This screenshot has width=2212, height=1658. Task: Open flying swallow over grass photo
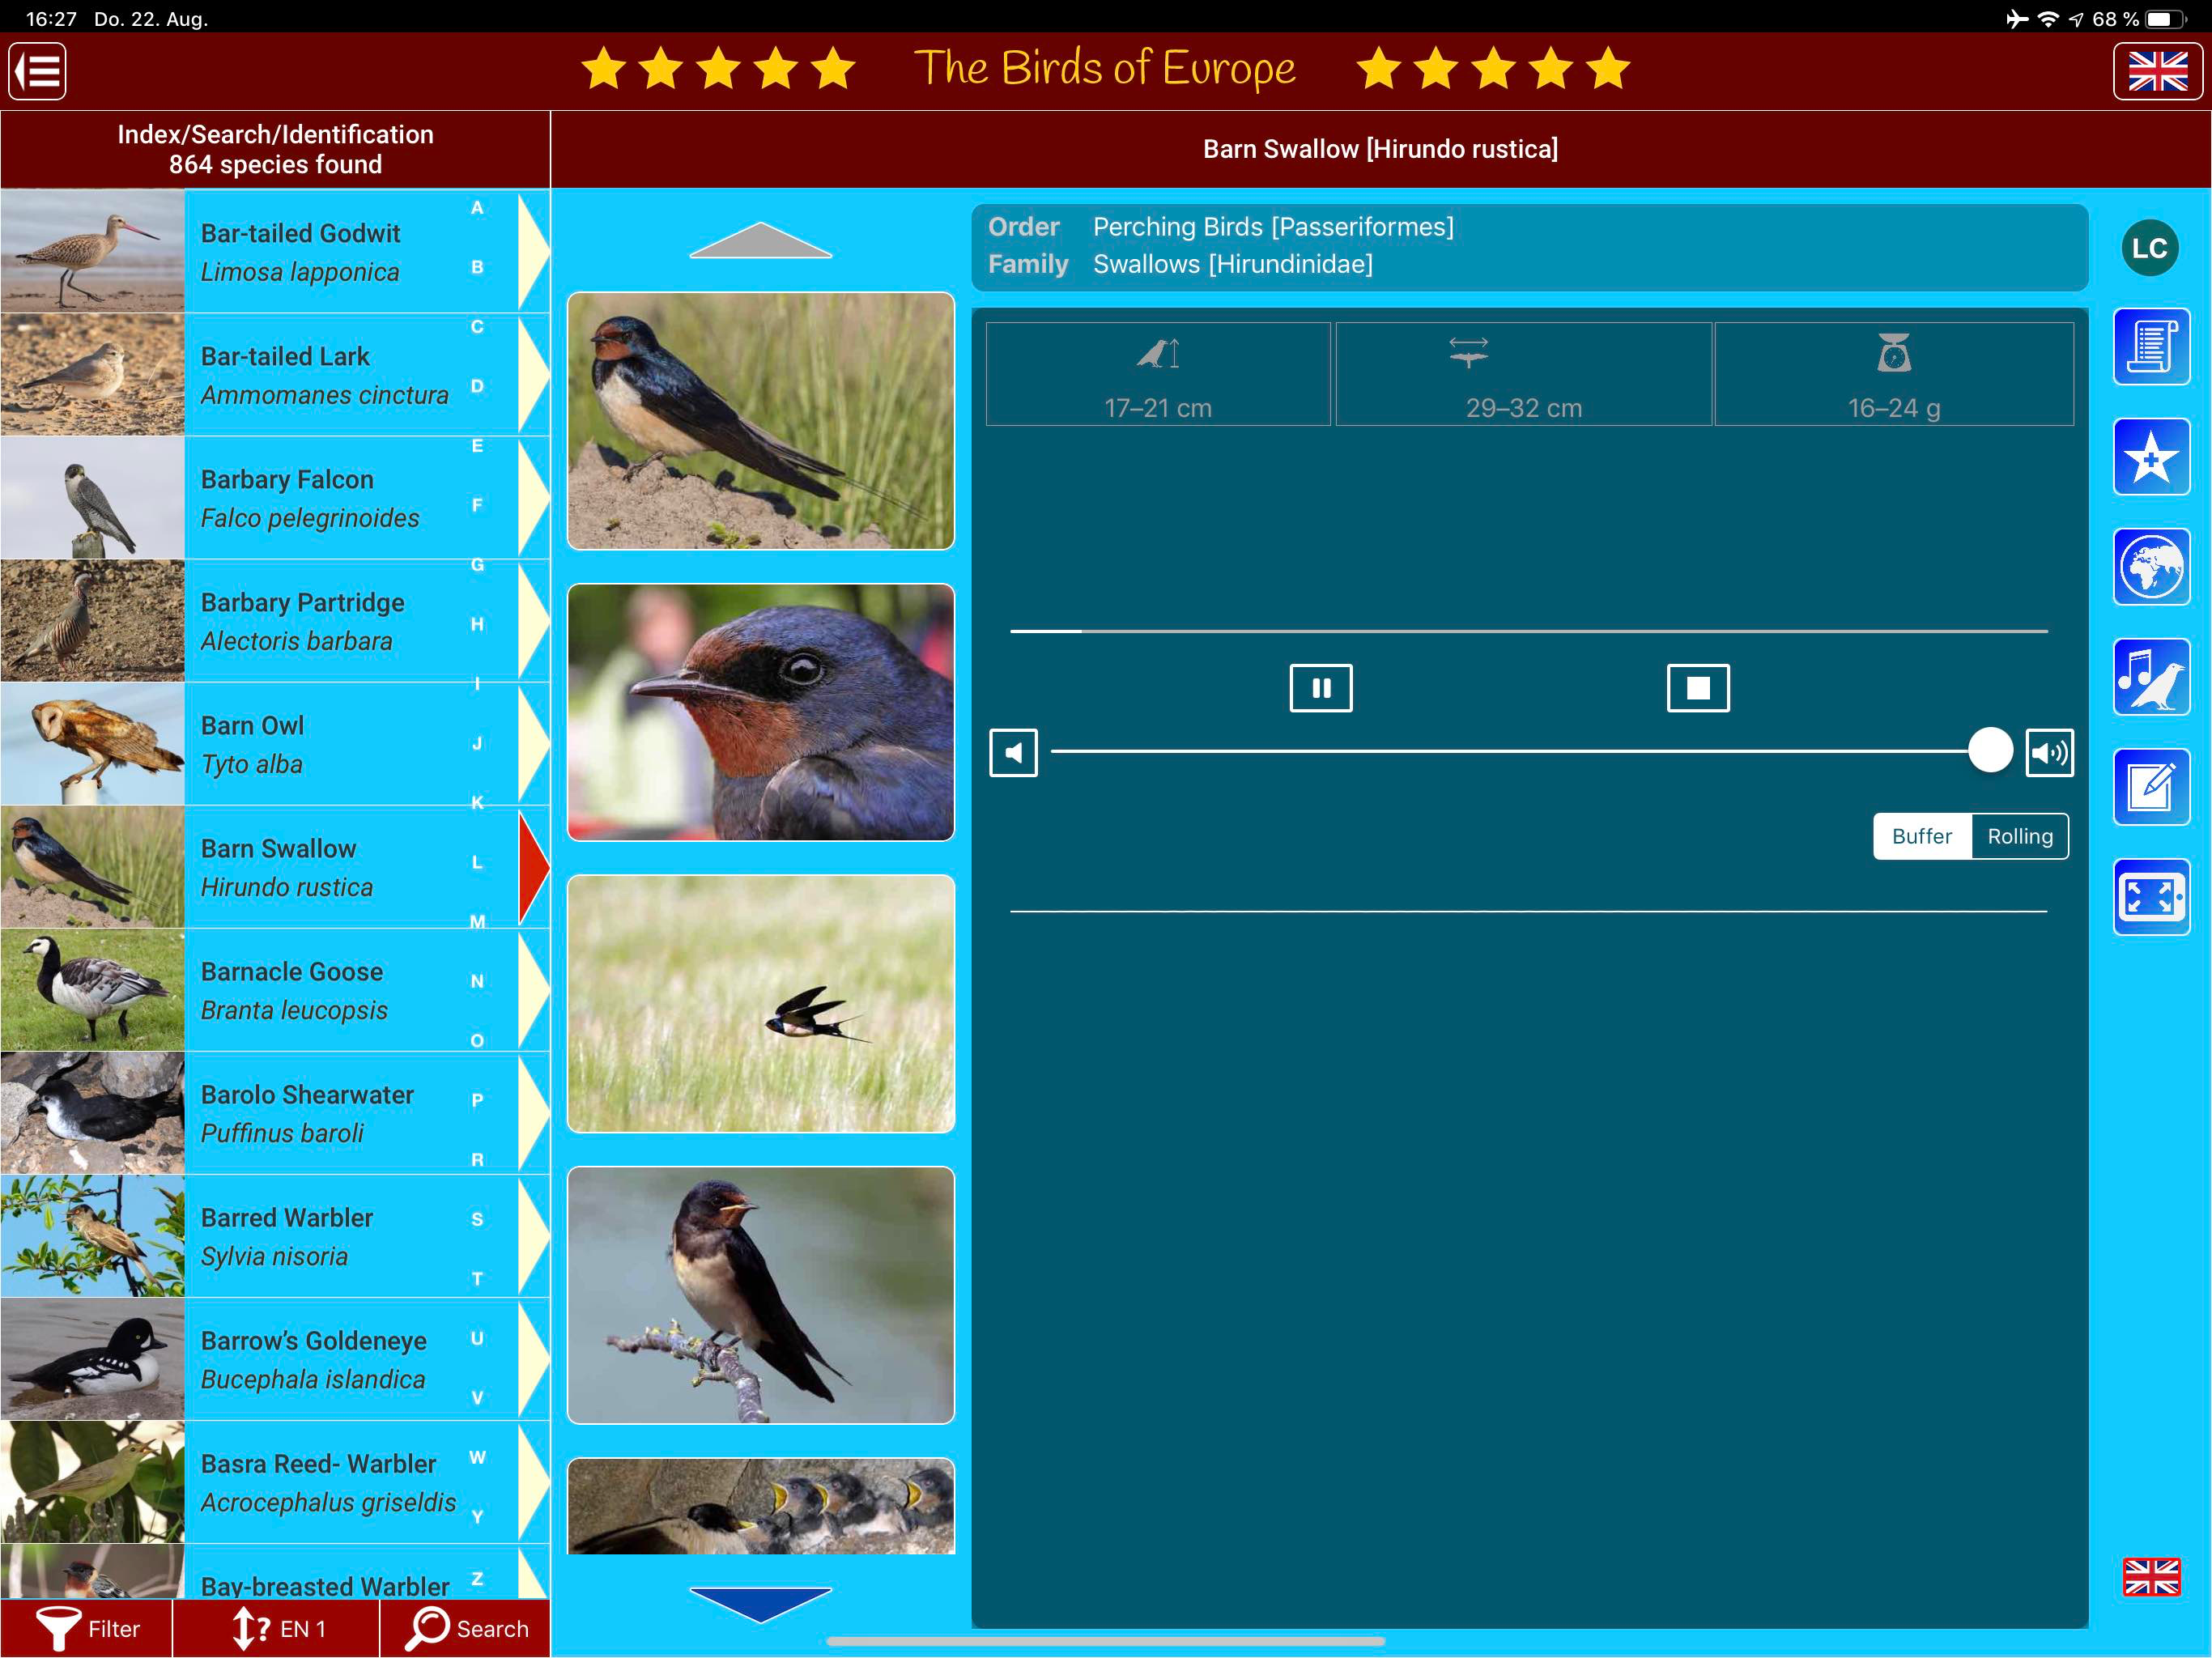pyautogui.click(x=761, y=1003)
